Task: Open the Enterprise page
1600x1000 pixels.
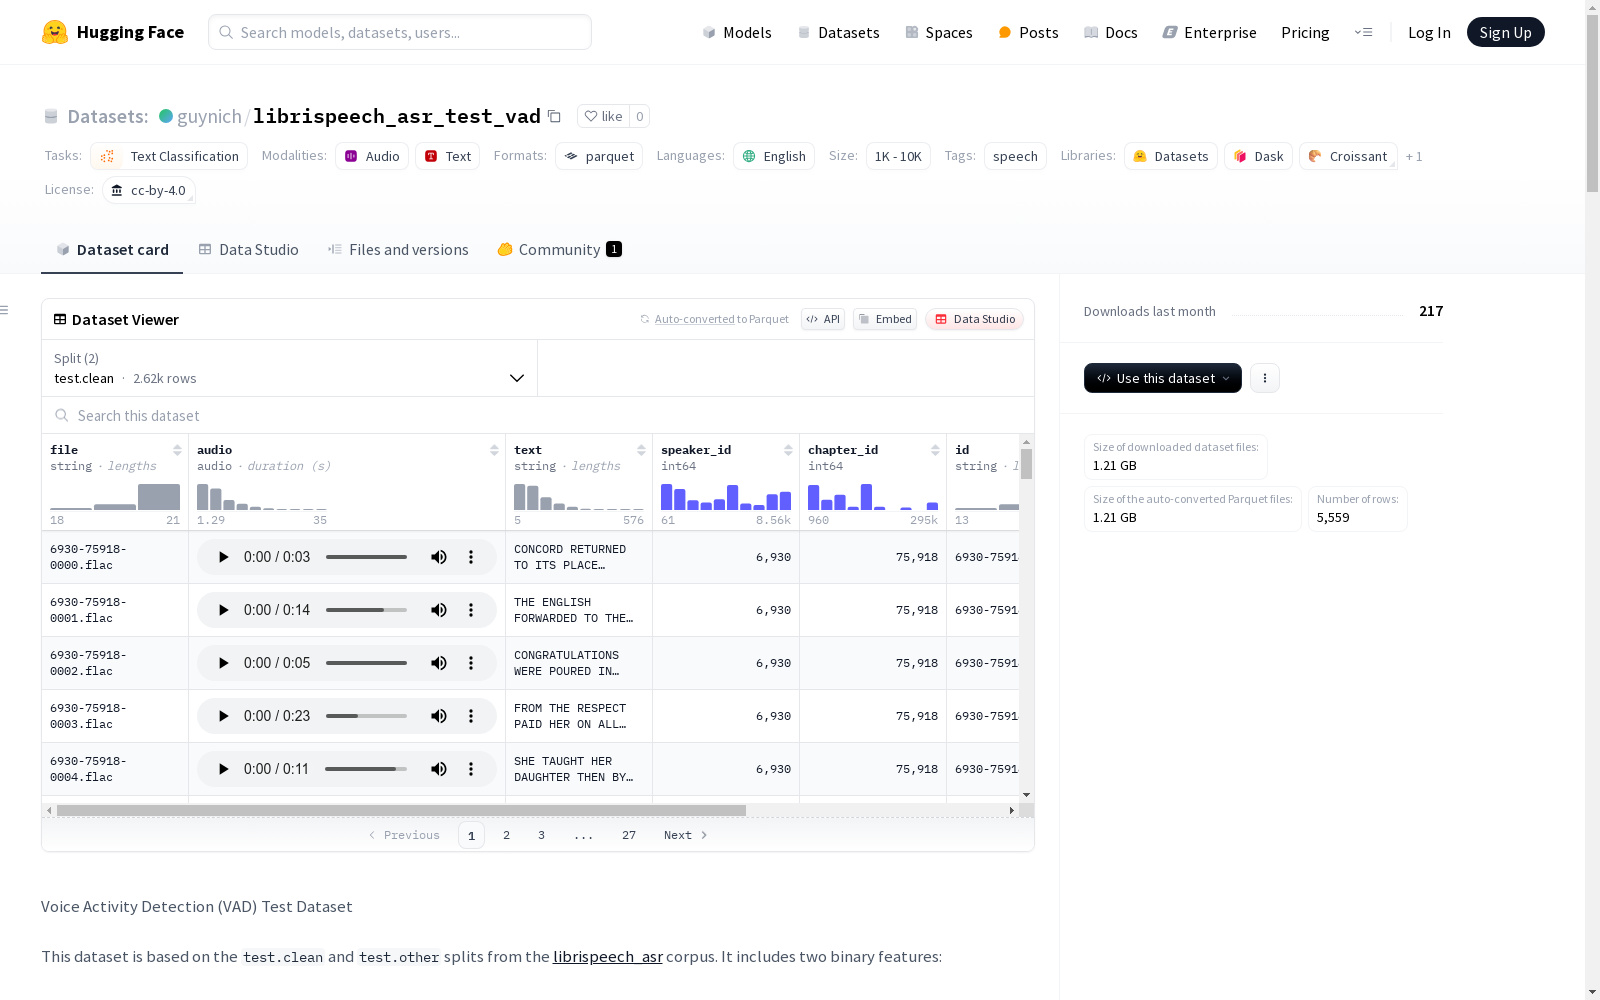Action: (1209, 32)
